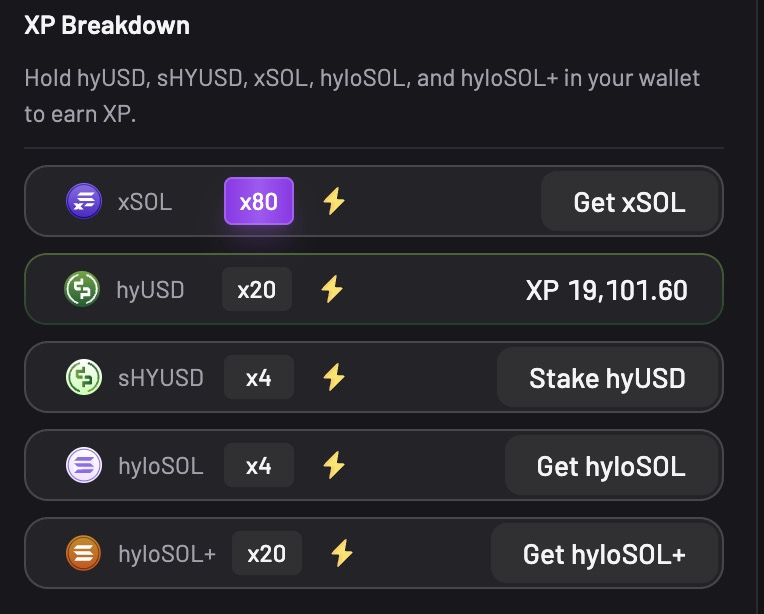
Task: Click the lightning bolt in the hyUSD row
Action: (x=332, y=290)
